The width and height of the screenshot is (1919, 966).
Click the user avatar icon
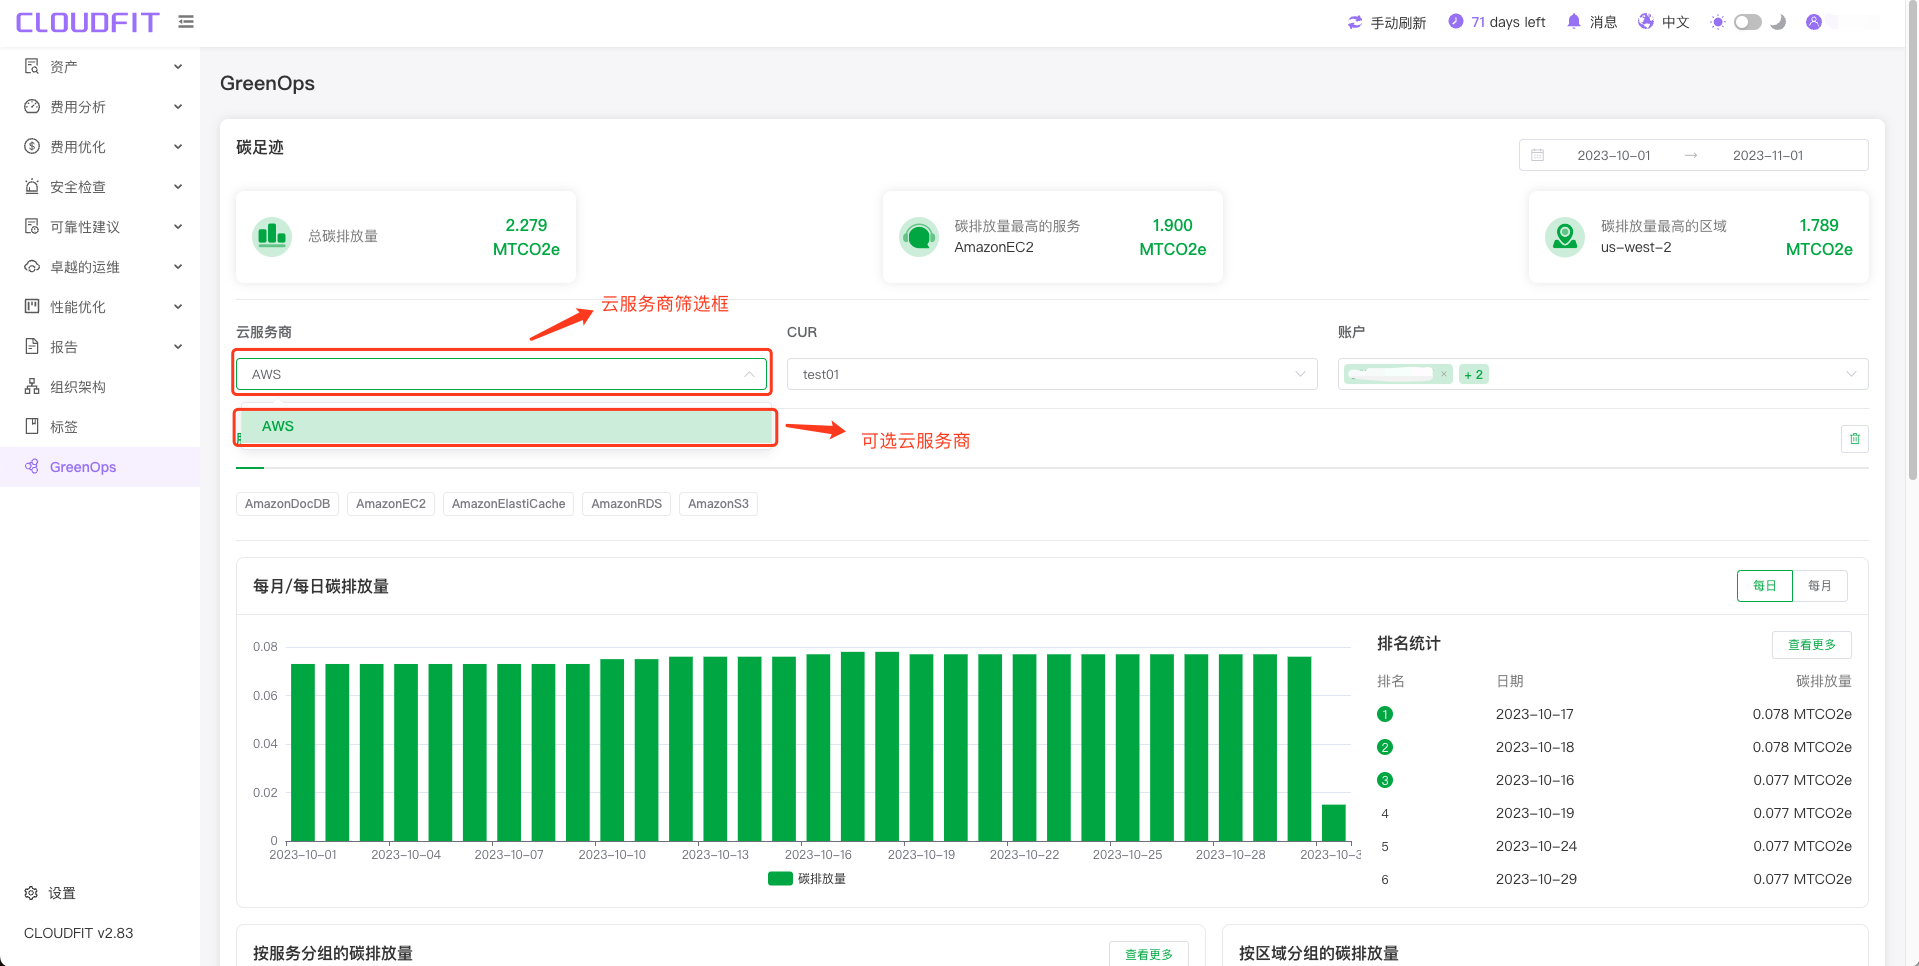point(1814,22)
